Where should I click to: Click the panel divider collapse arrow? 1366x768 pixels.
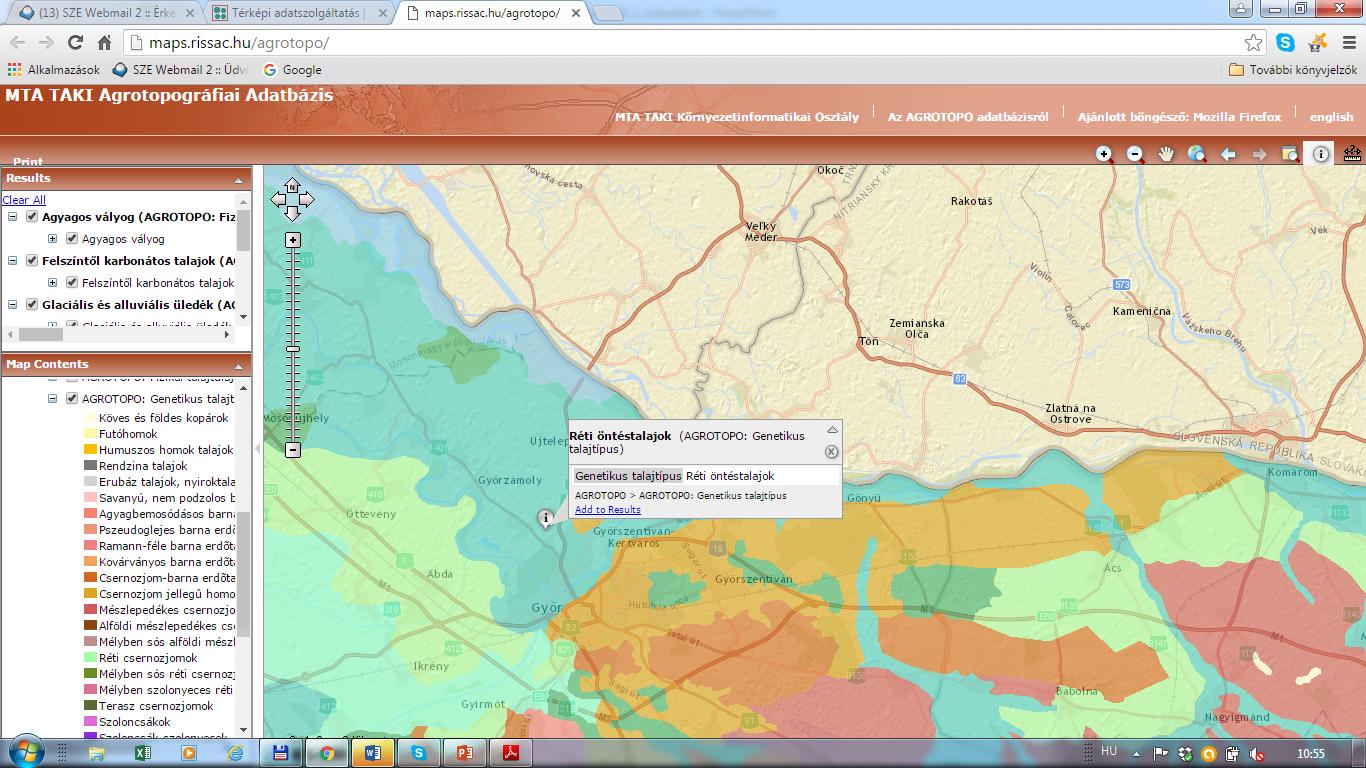pos(257,449)
